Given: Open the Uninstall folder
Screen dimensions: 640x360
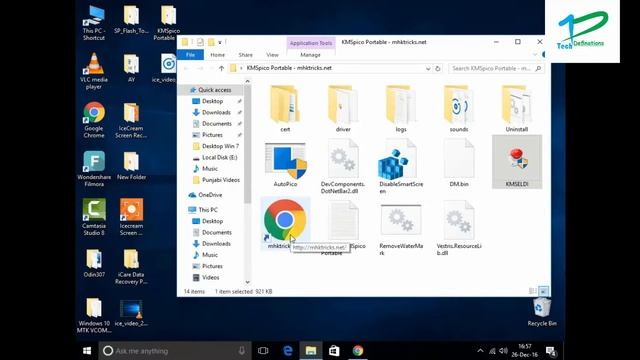Looking at the screenshot, I should tap(517, 108).
